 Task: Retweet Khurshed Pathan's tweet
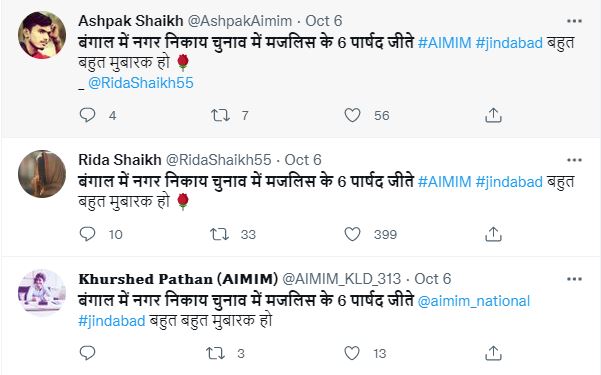click(x=215, y=353)
